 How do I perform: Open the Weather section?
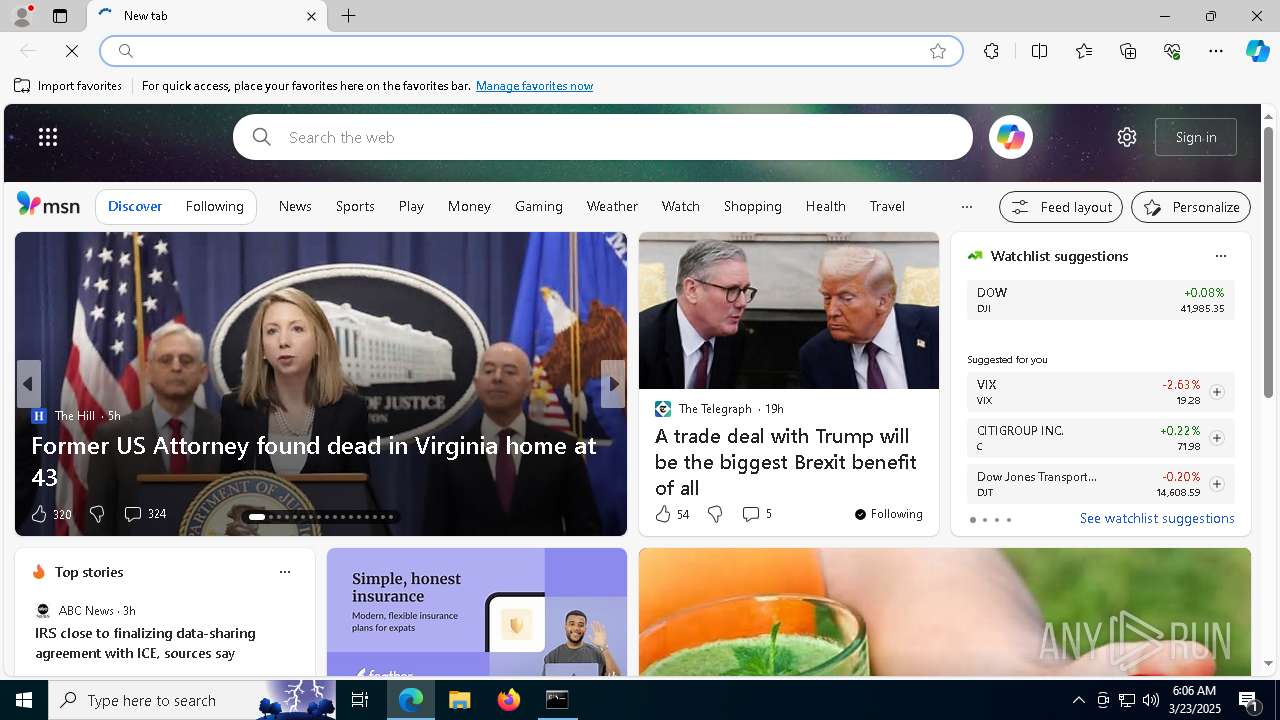click(x=612, y=206)
